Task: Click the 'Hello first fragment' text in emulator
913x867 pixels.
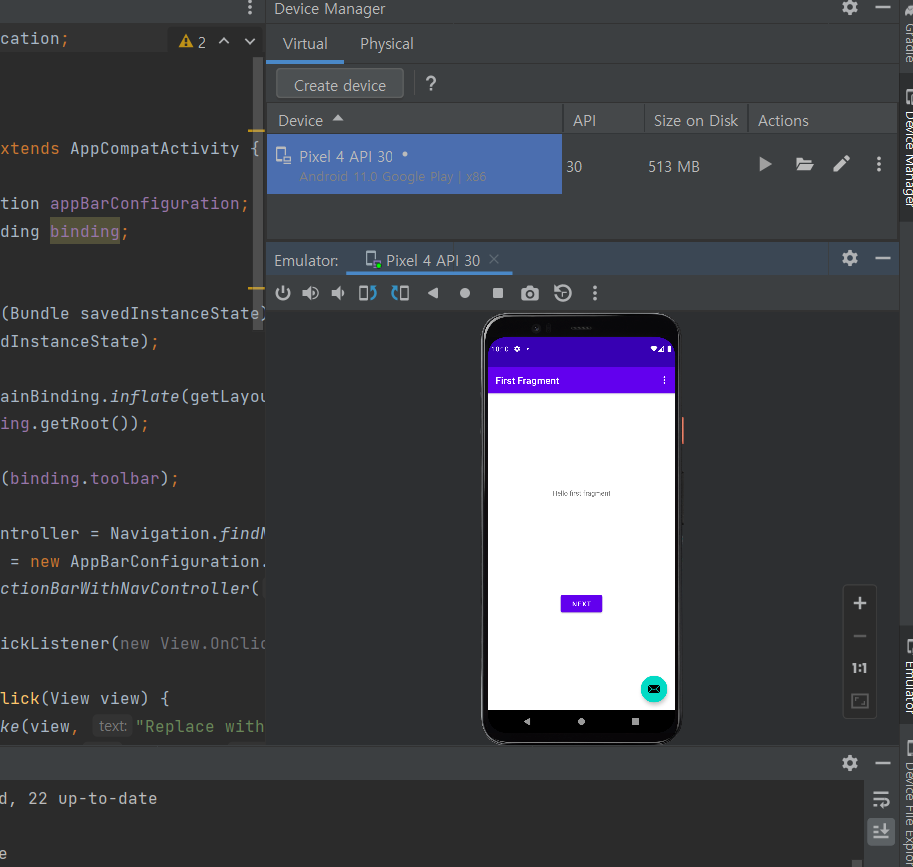Action: click(x=581, y=493)
